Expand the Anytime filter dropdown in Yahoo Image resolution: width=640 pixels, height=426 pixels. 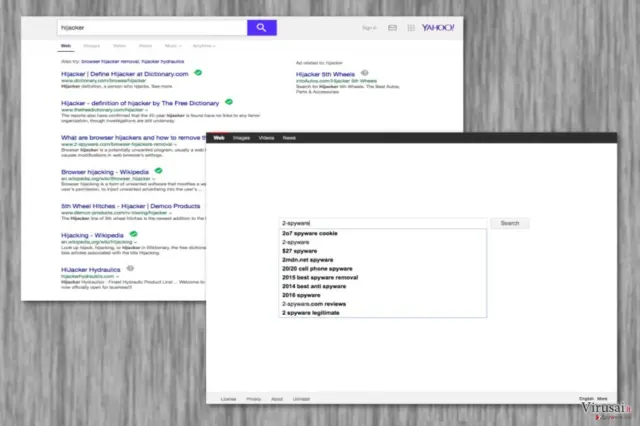click(204, 46)
